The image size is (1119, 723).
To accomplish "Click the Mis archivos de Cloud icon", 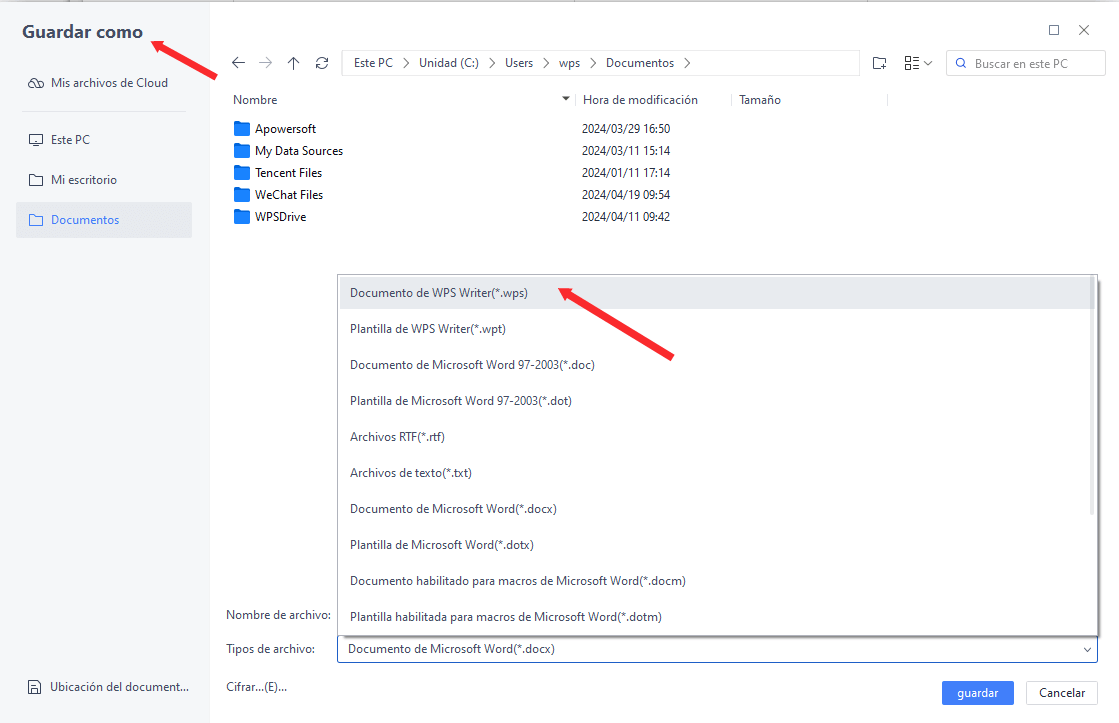I will click(x=36, y=84).
